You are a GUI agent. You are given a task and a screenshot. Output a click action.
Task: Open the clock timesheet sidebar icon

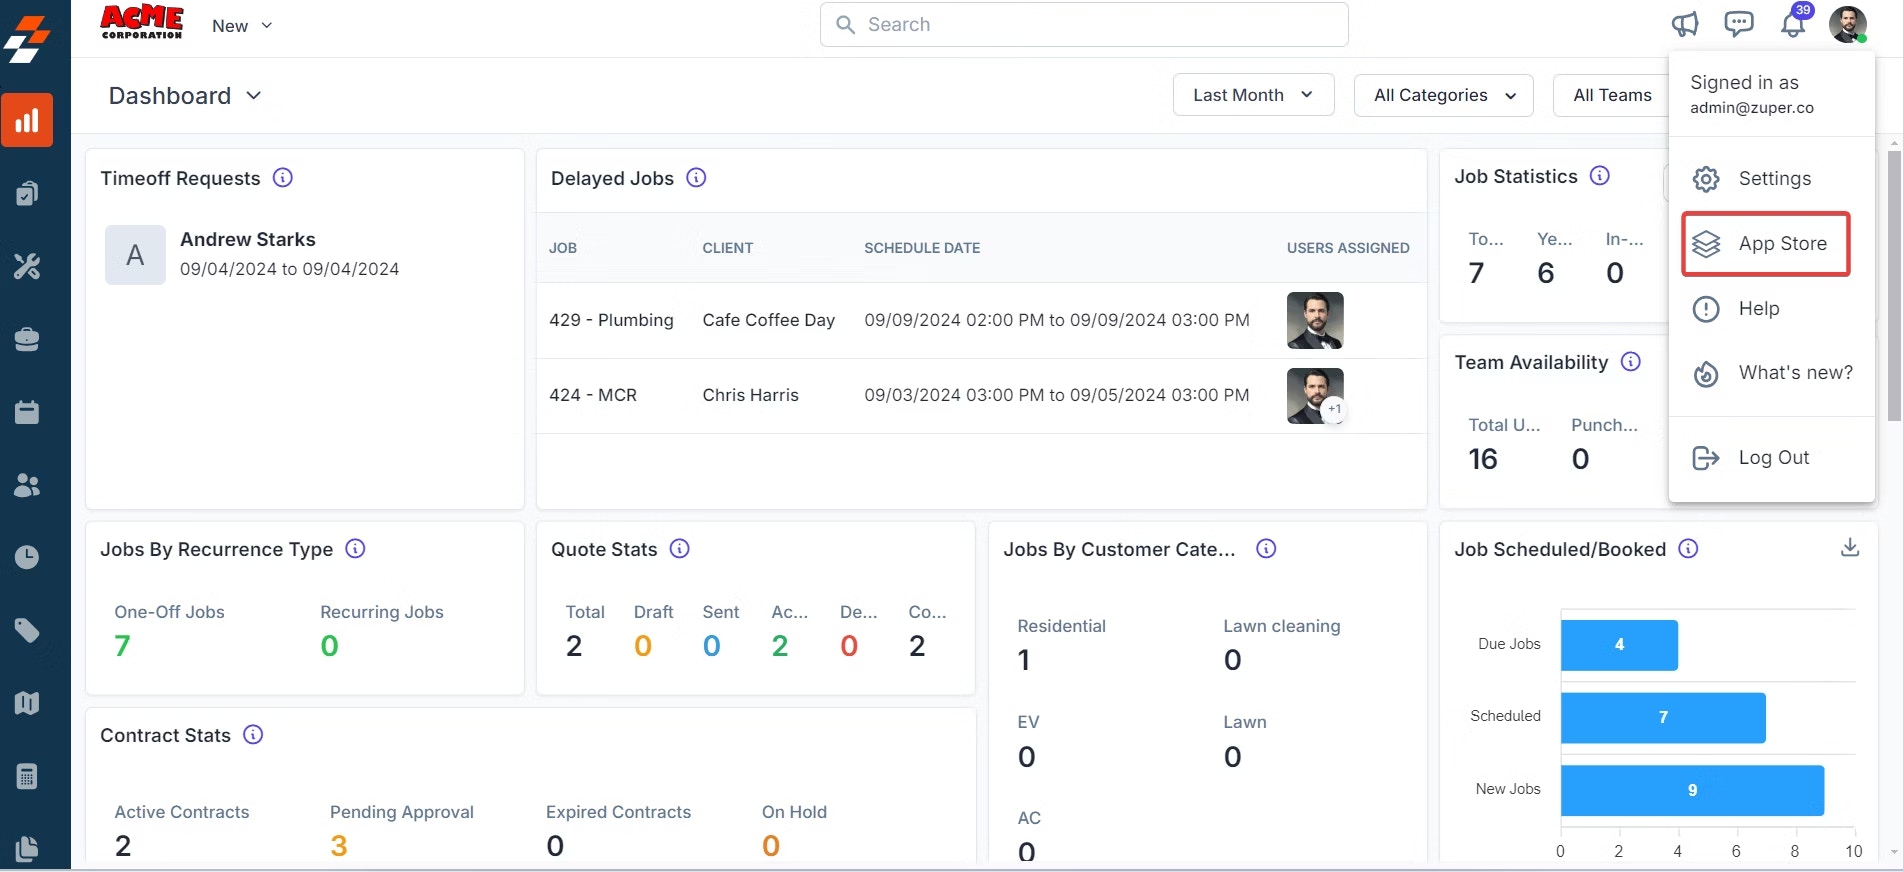pos(27,557)
